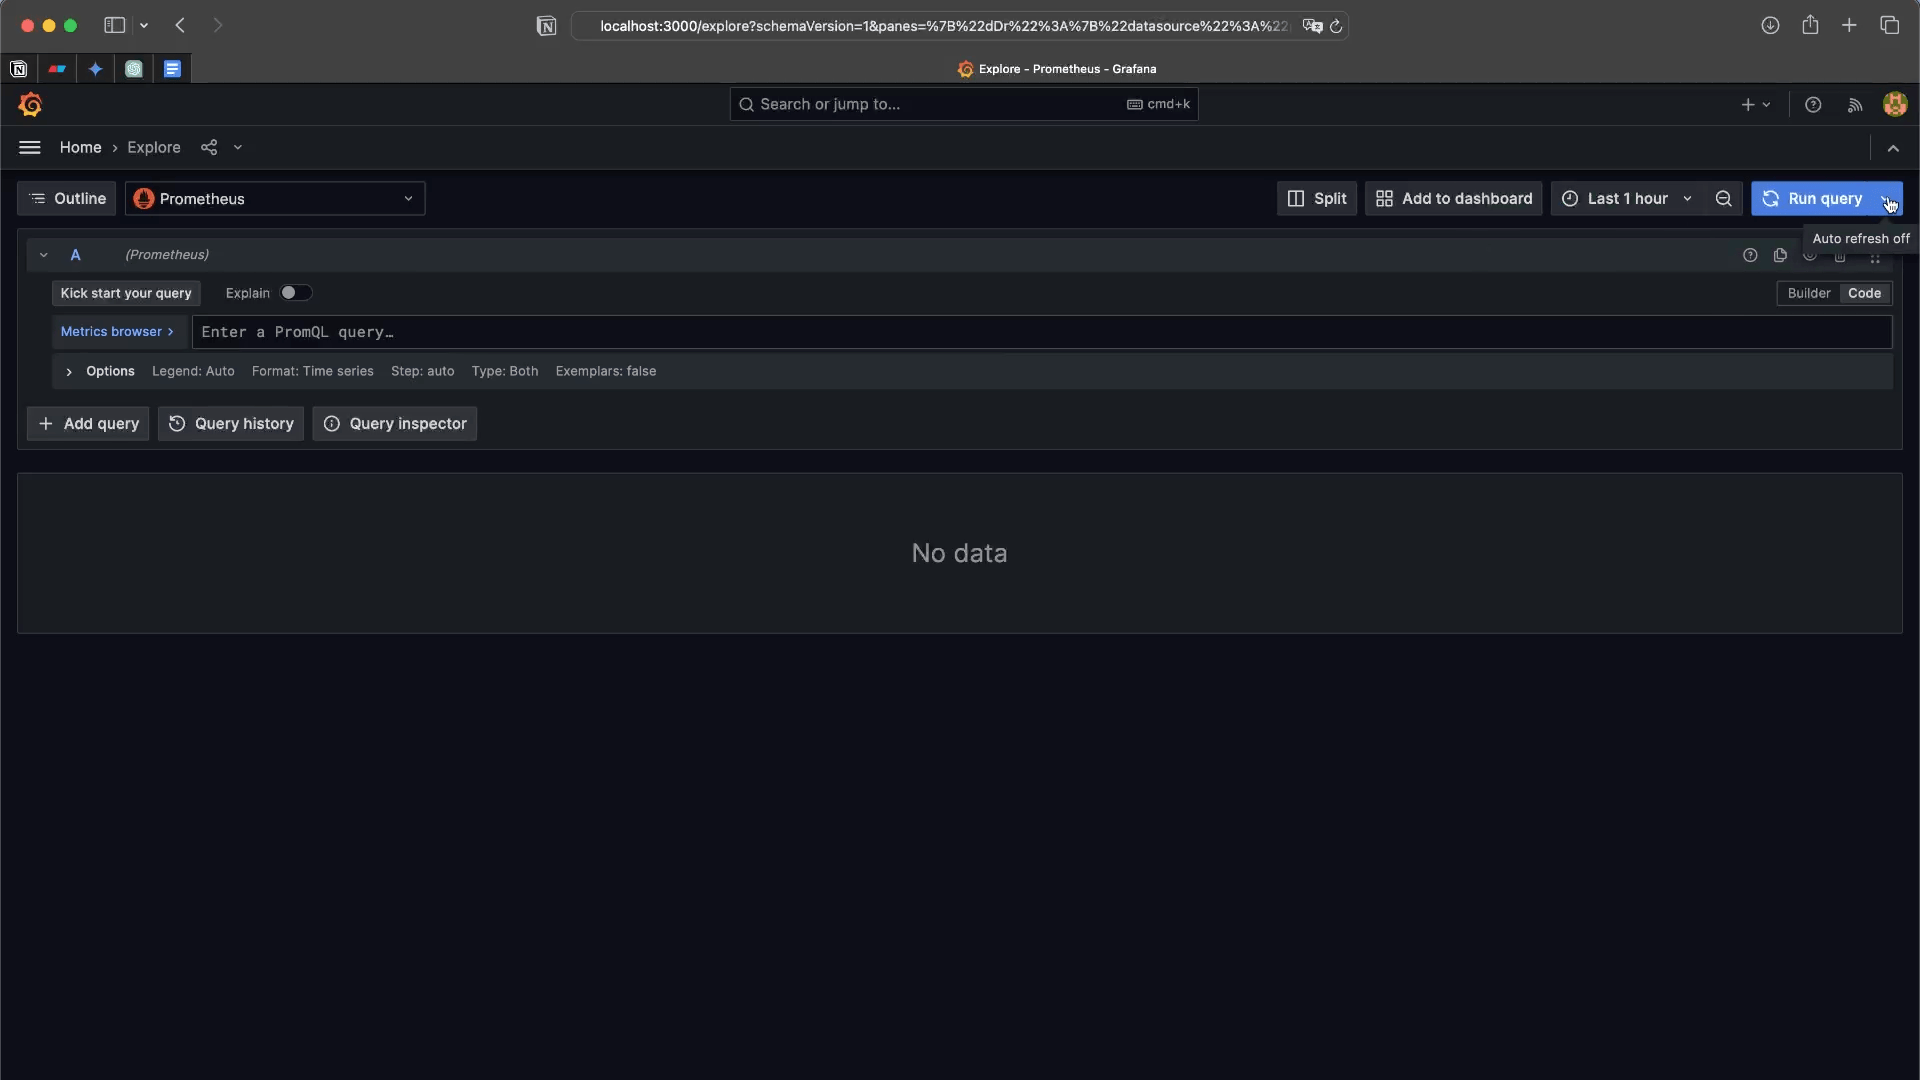Click the Metrics browser link

116,331
